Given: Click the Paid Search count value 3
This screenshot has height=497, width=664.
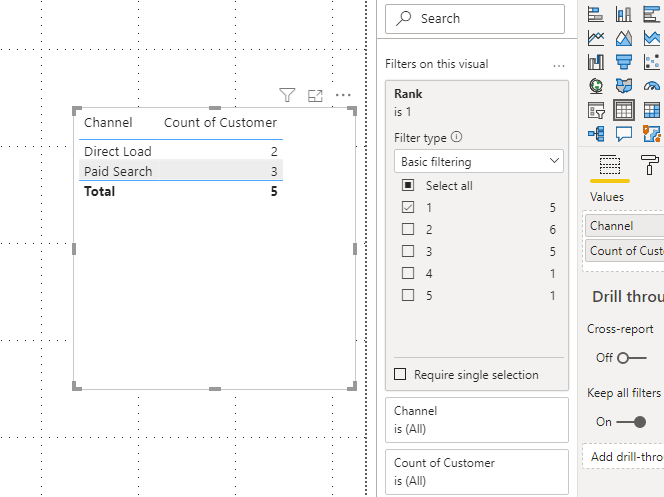Looking at the screenshot, I should (274, 171).
